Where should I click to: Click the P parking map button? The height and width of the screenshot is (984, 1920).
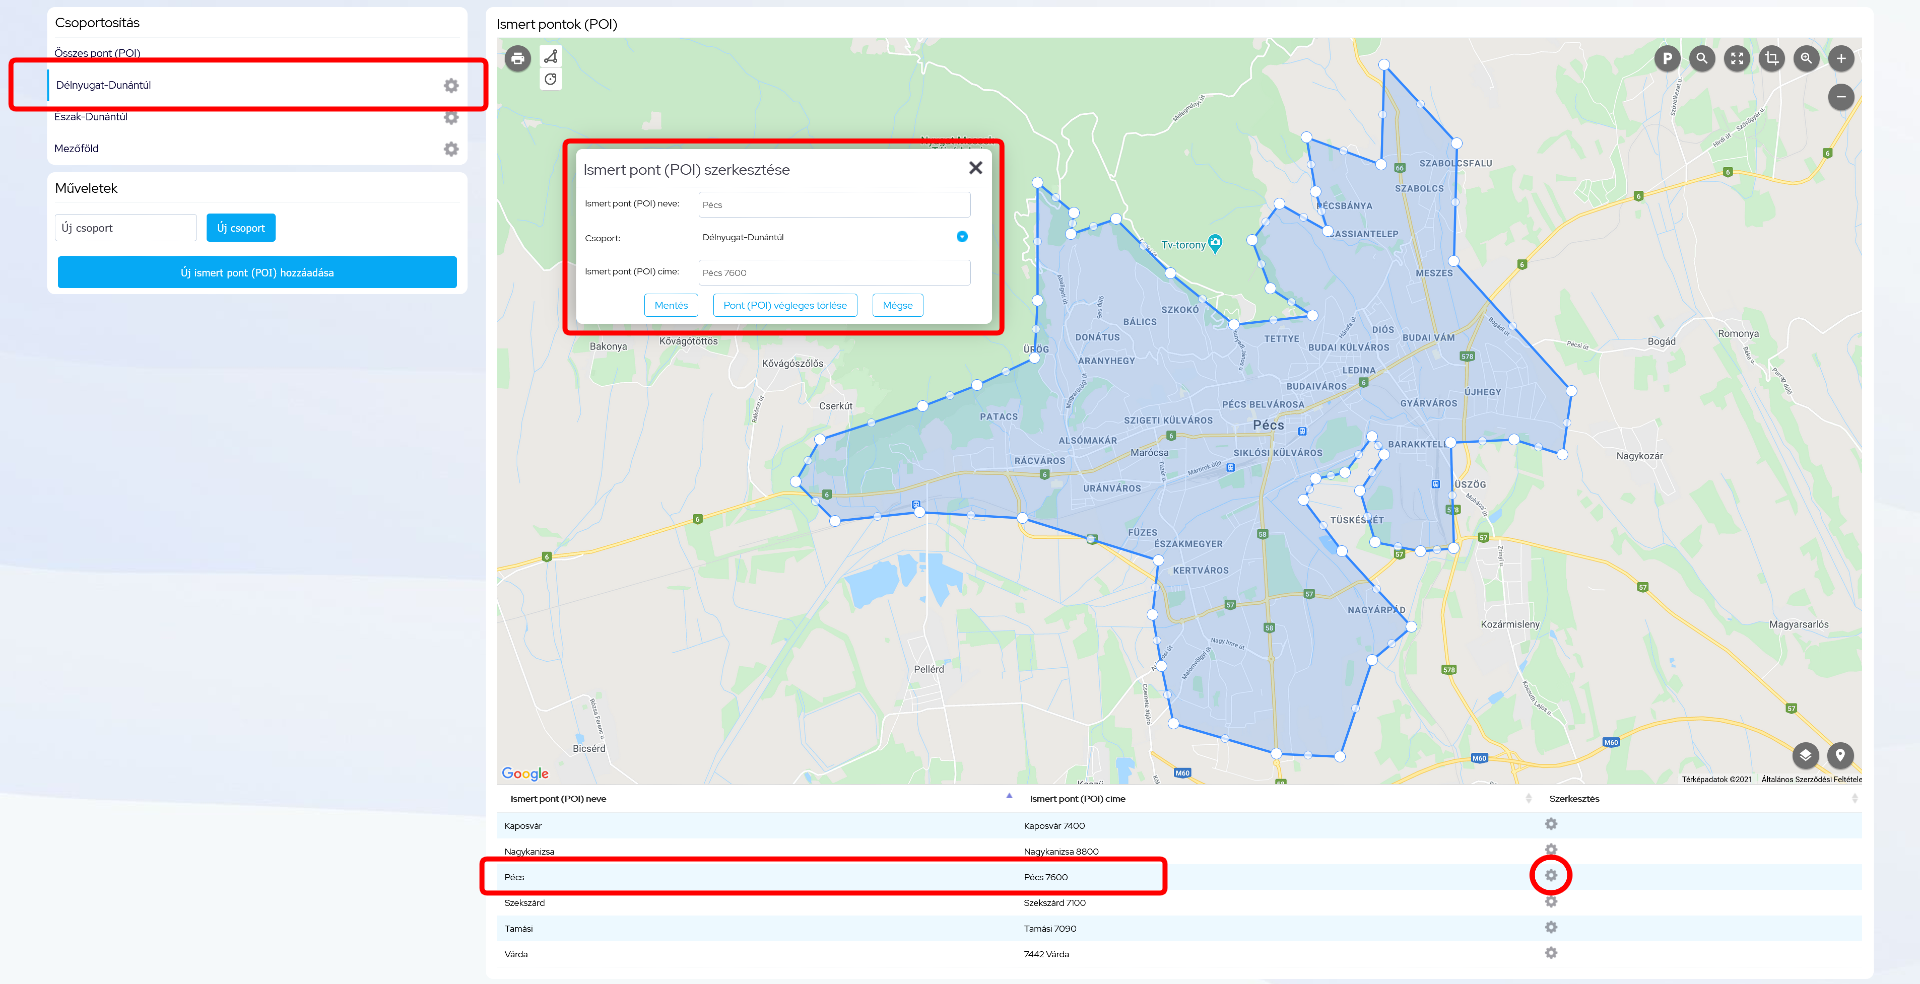click(x=1667, y=59)
